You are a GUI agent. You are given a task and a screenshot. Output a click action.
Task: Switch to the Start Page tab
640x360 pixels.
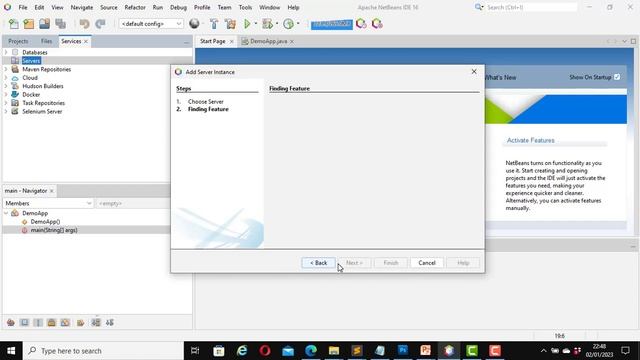point(213,41)
